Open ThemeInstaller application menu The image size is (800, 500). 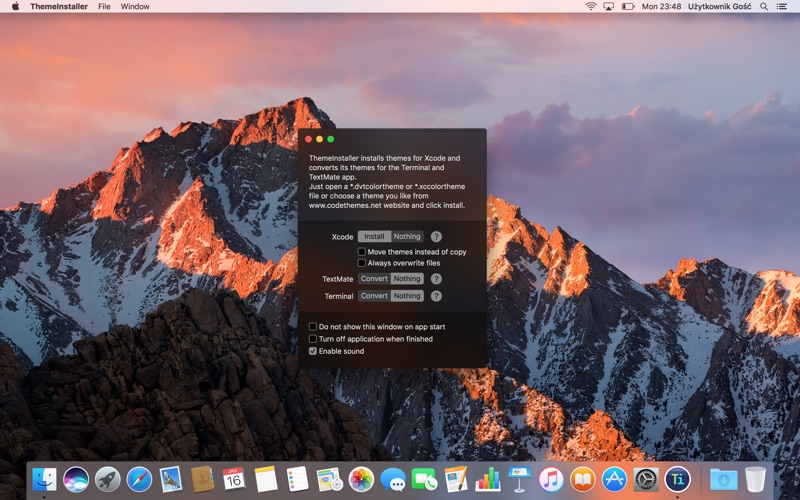[x=59, y=6]
